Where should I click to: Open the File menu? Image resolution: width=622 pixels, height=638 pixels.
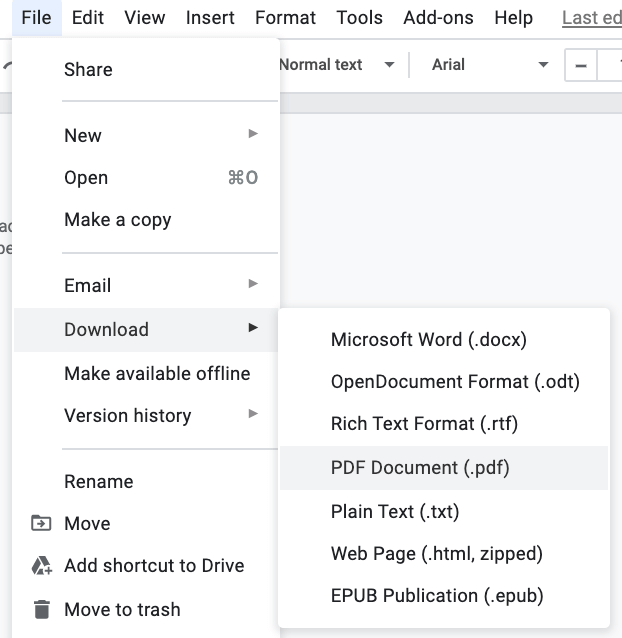(37, 18)
